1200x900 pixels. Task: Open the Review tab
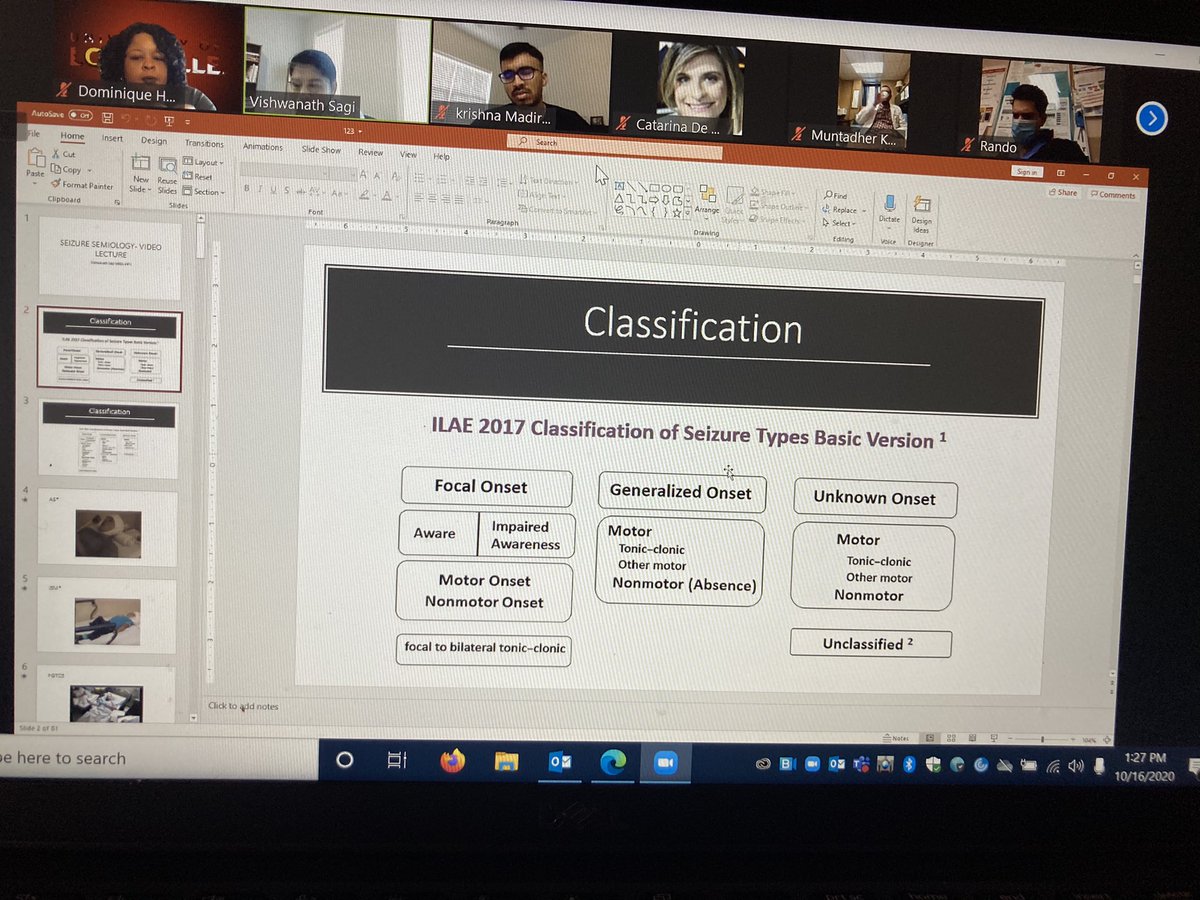[x=371, y=152]
